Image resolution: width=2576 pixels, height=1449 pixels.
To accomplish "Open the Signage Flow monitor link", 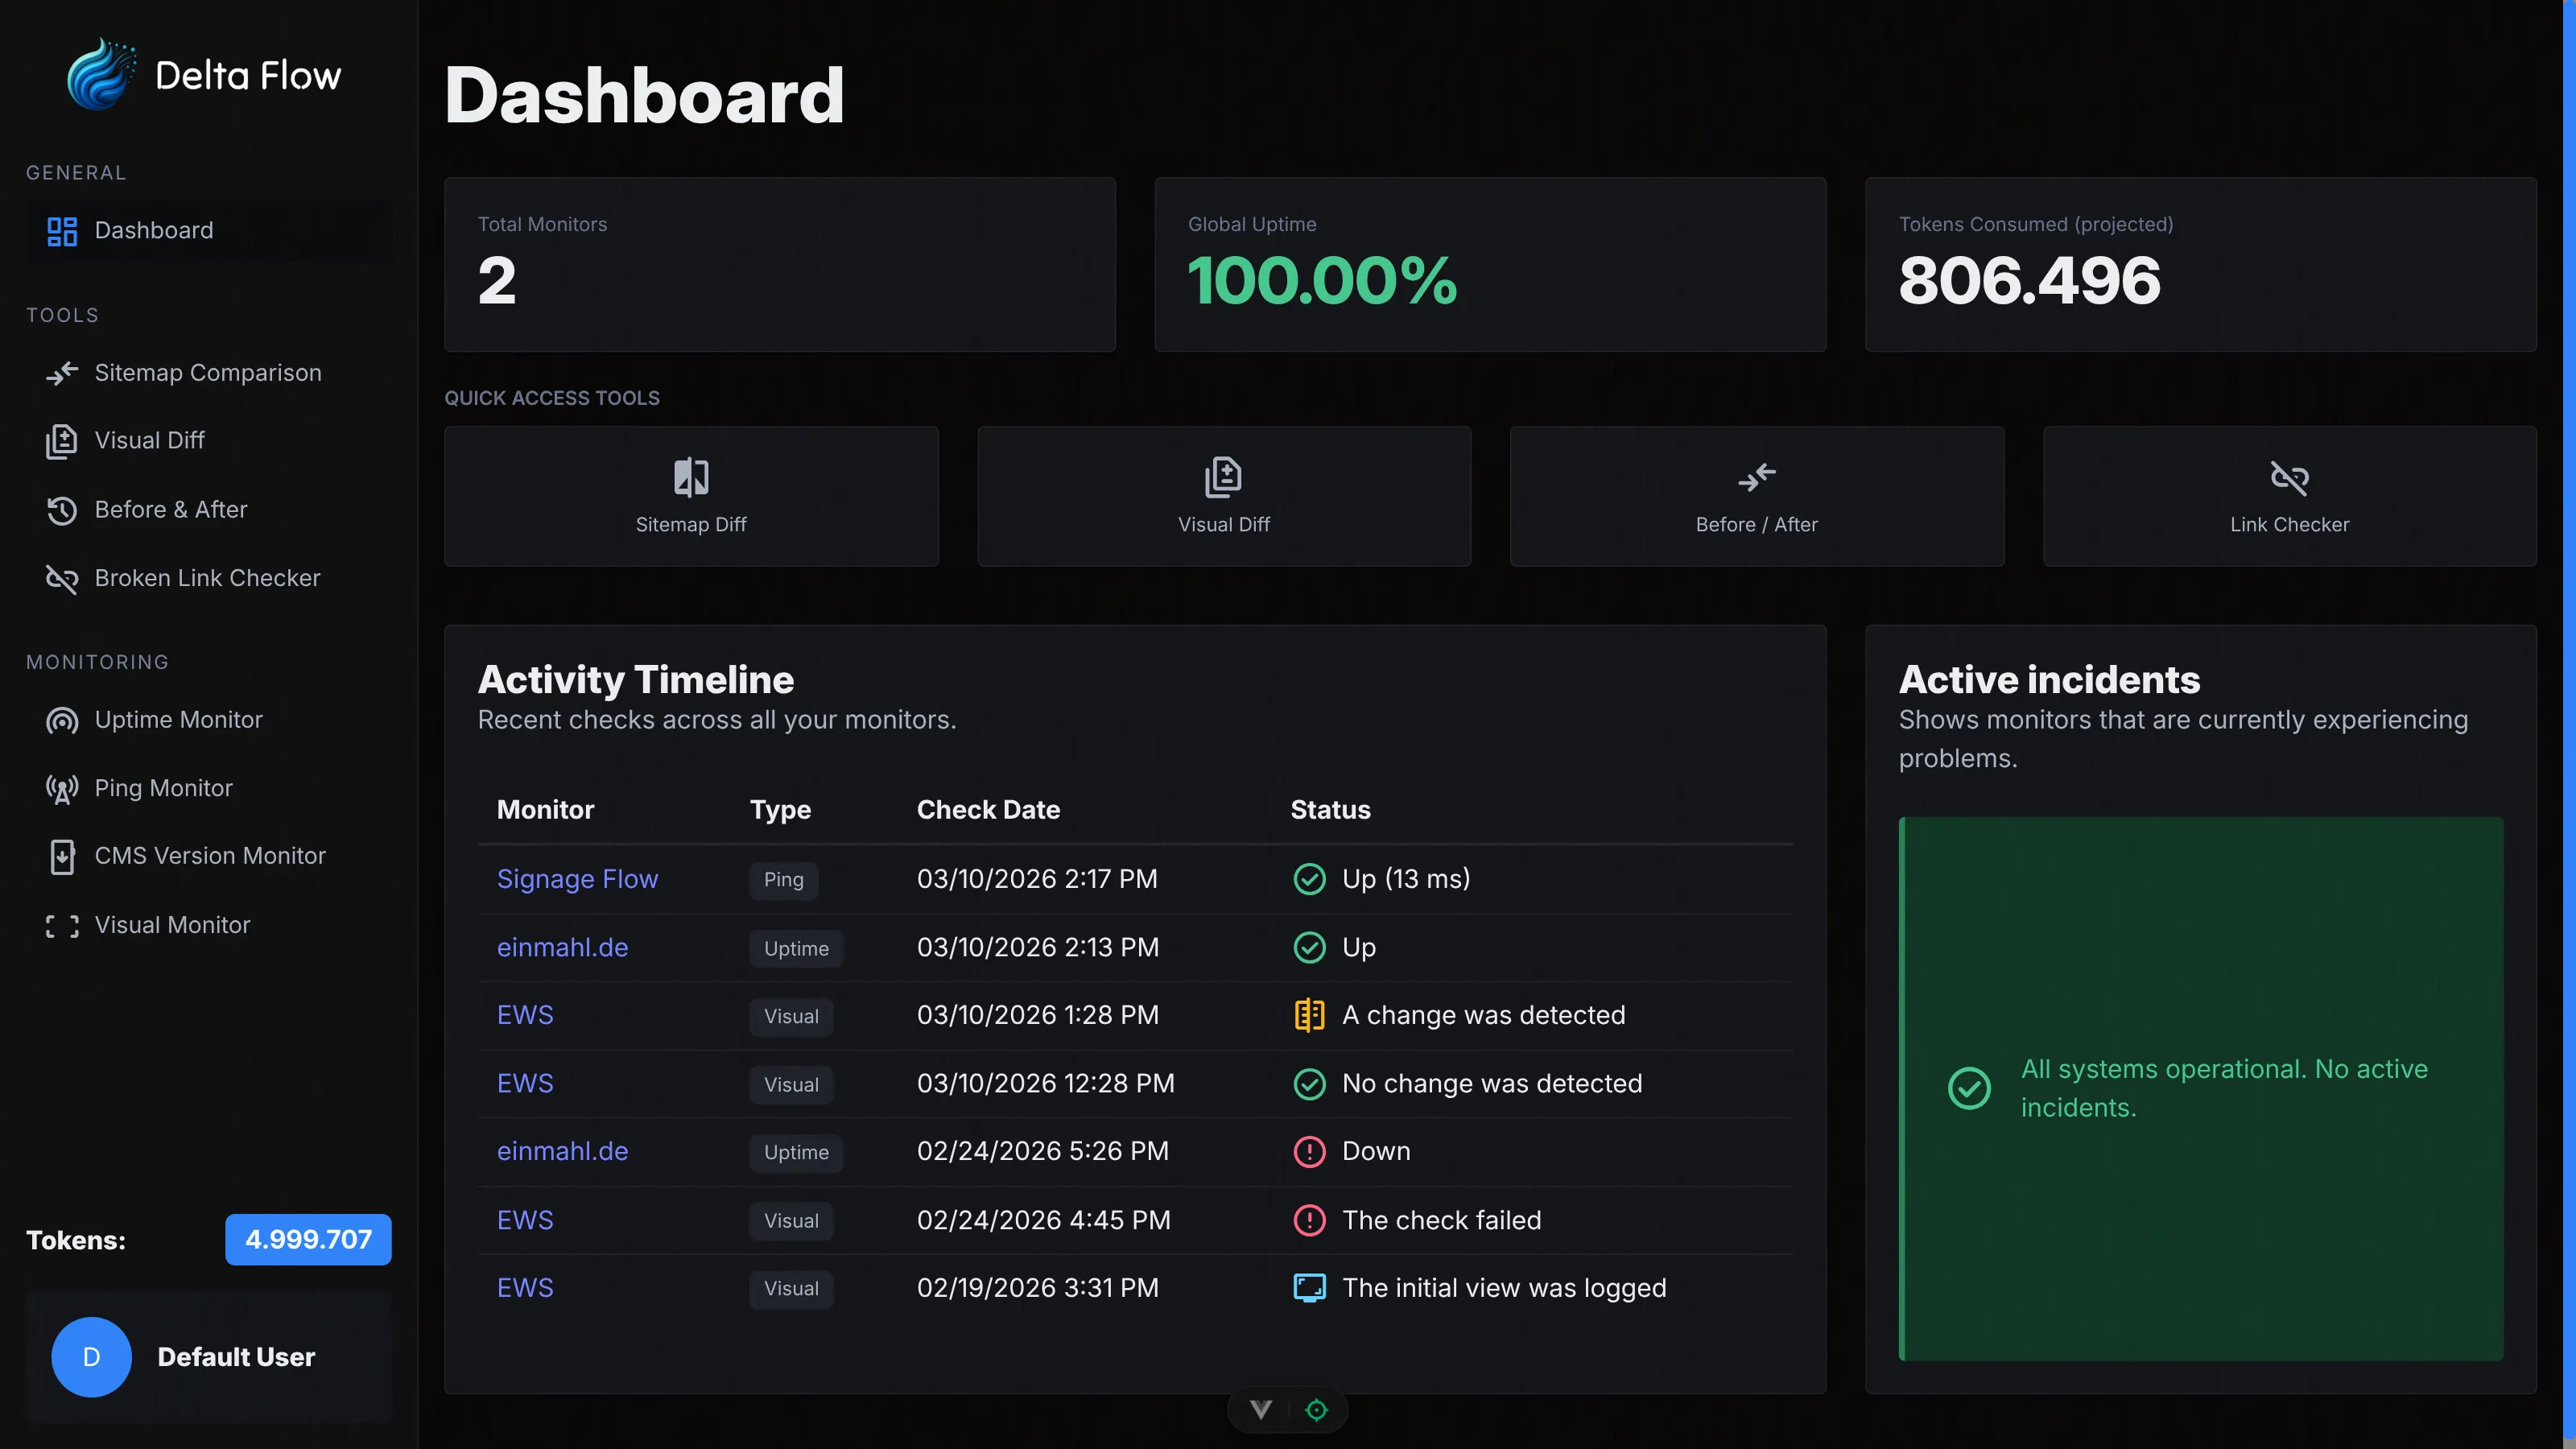I will [x=577, y=879].
